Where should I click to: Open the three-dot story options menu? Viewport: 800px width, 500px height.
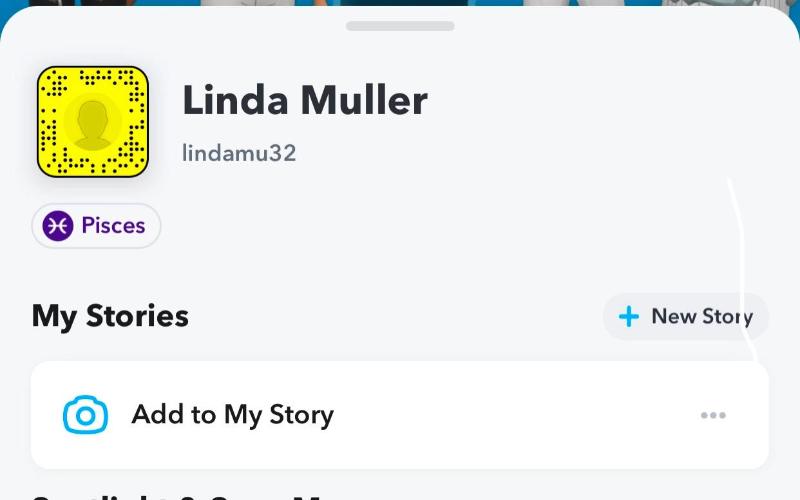[x=713, y=415]
